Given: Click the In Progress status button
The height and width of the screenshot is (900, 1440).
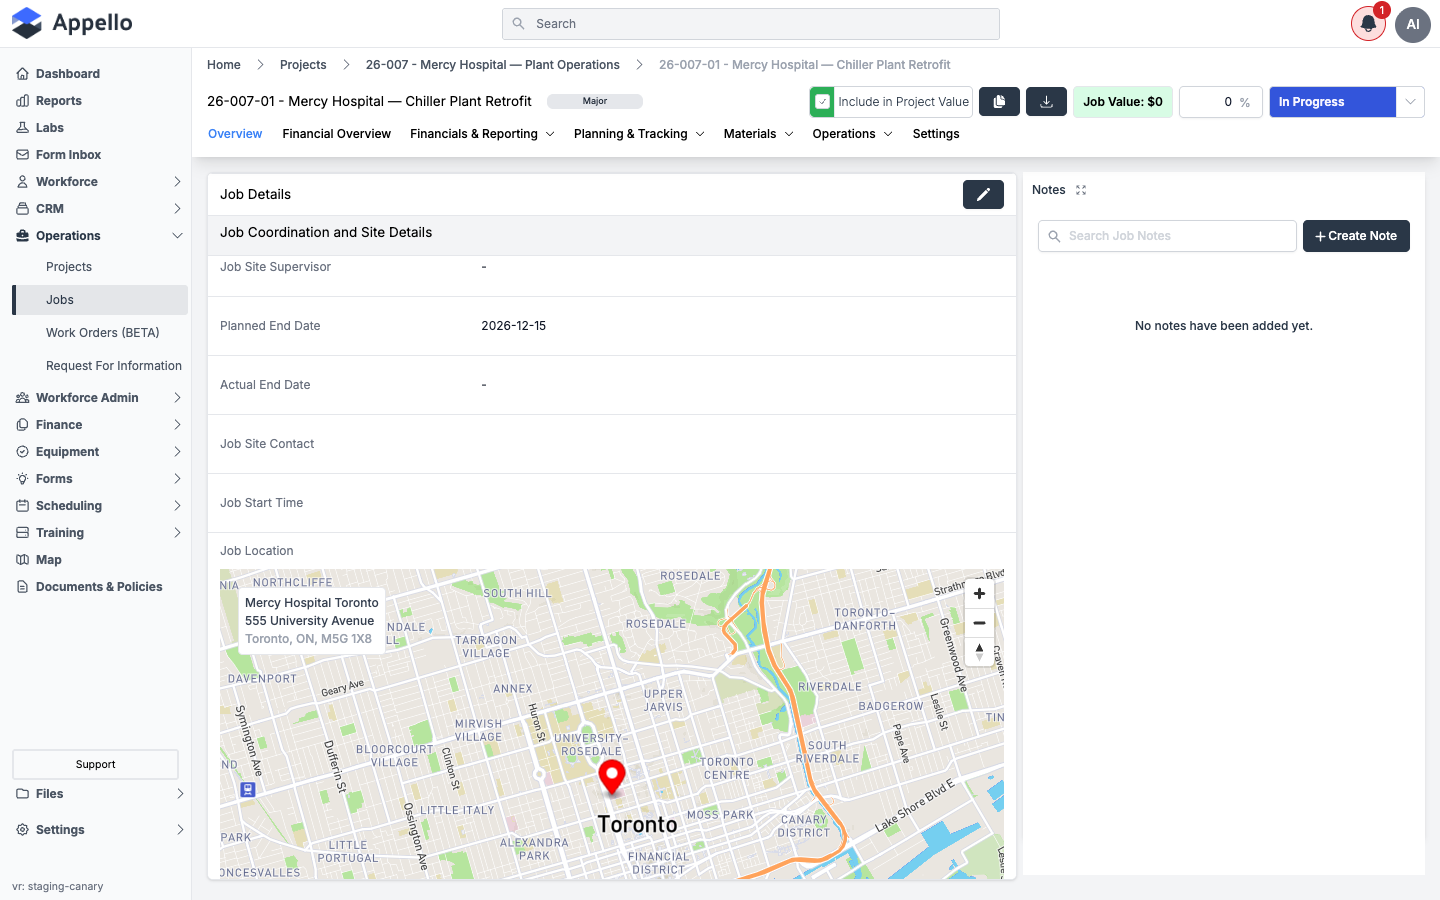Looking at the screenshot, I should tap(1332, 102).
